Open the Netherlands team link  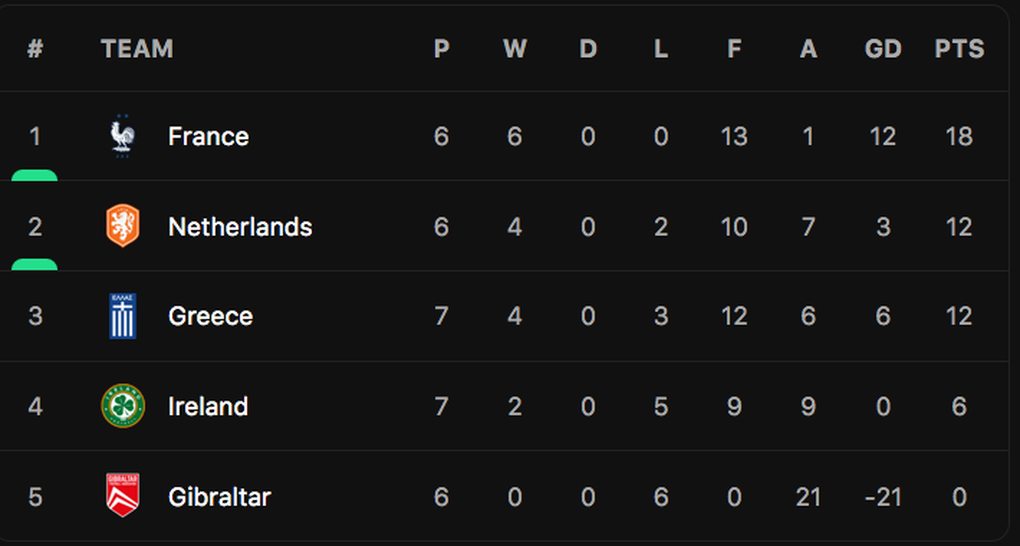coord(240,227)
